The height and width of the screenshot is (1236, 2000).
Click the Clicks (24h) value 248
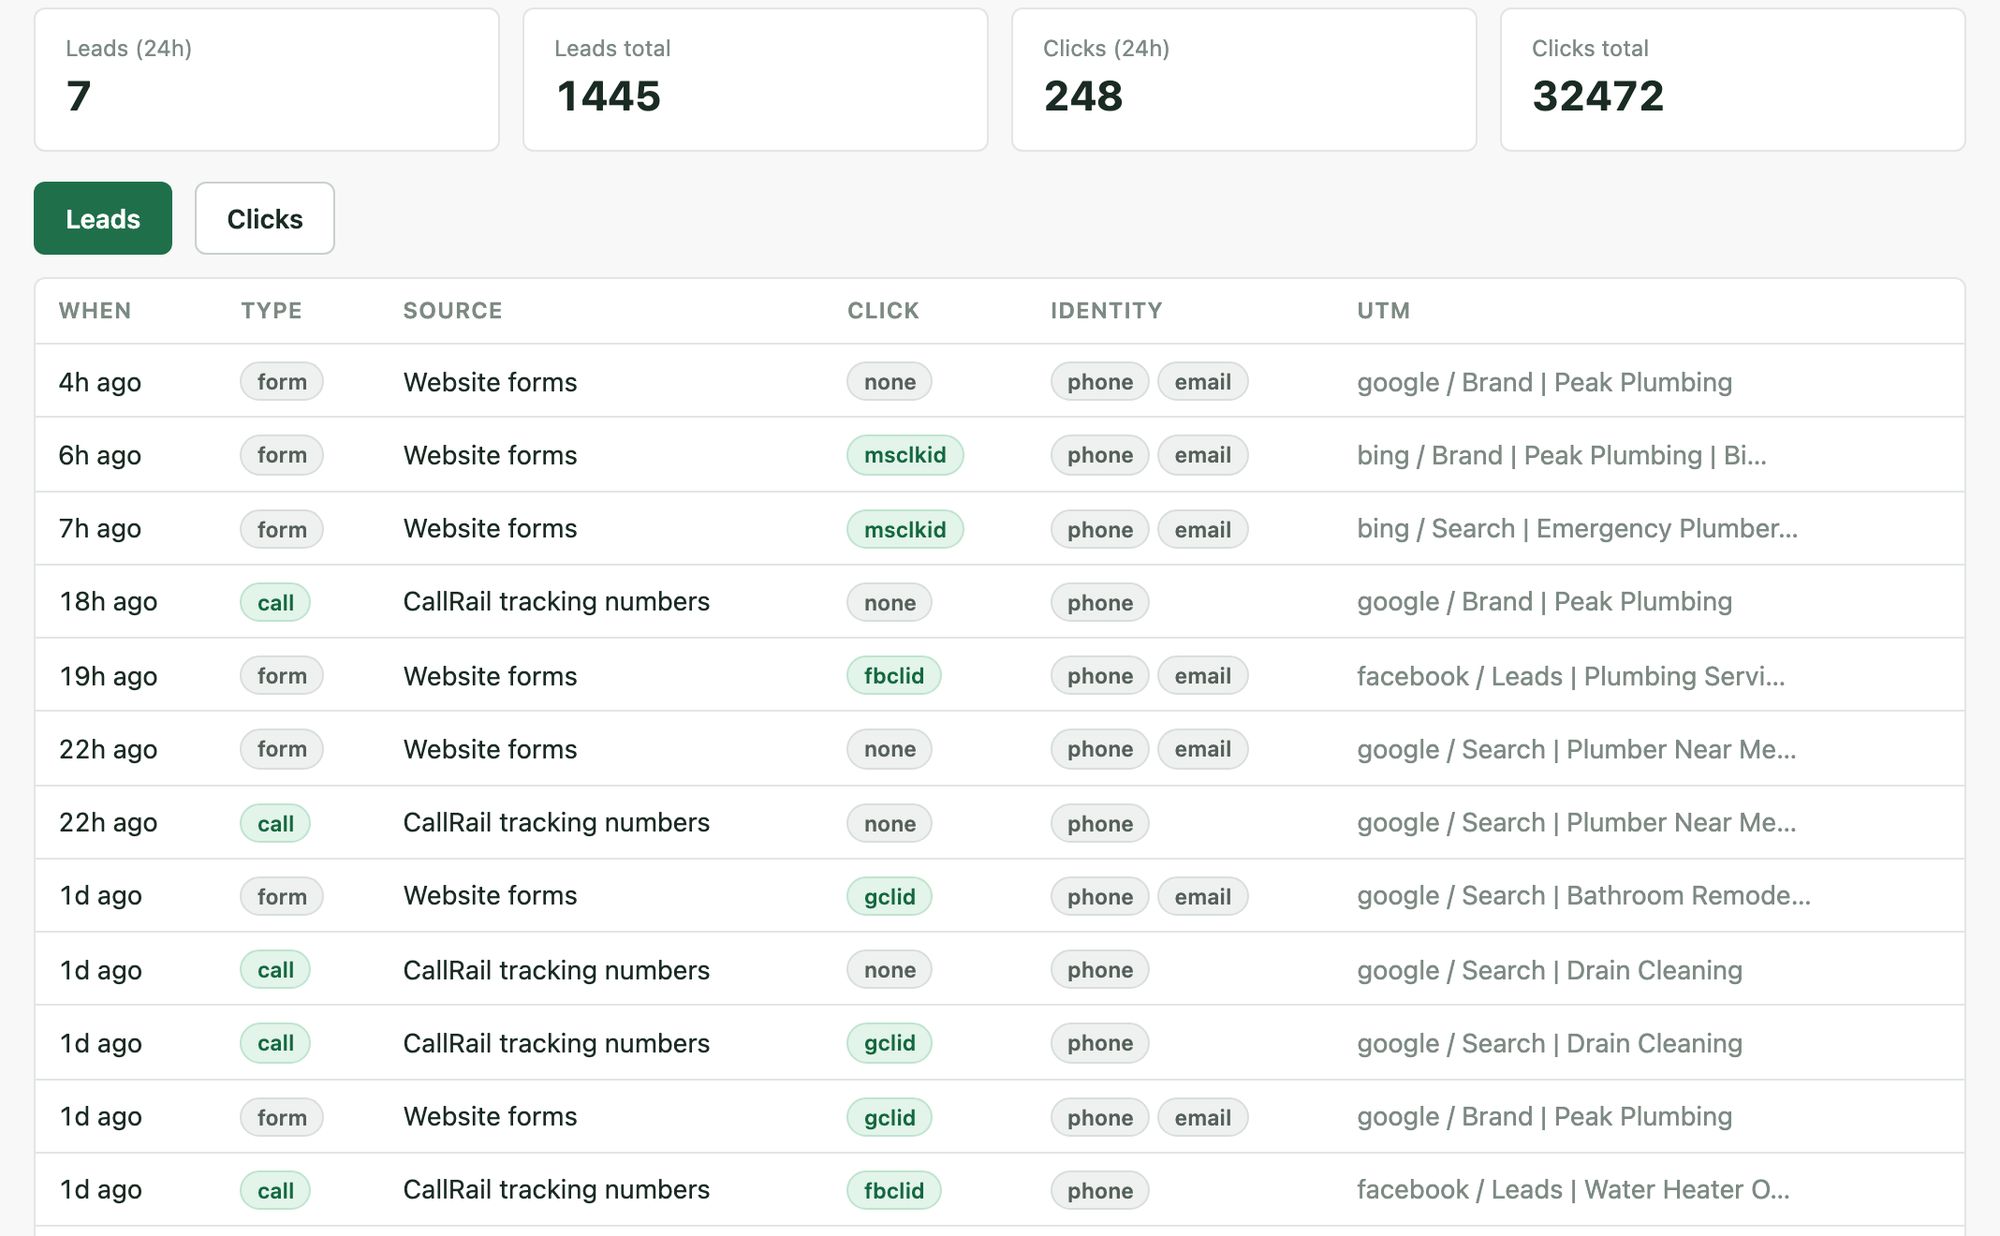1083,97
